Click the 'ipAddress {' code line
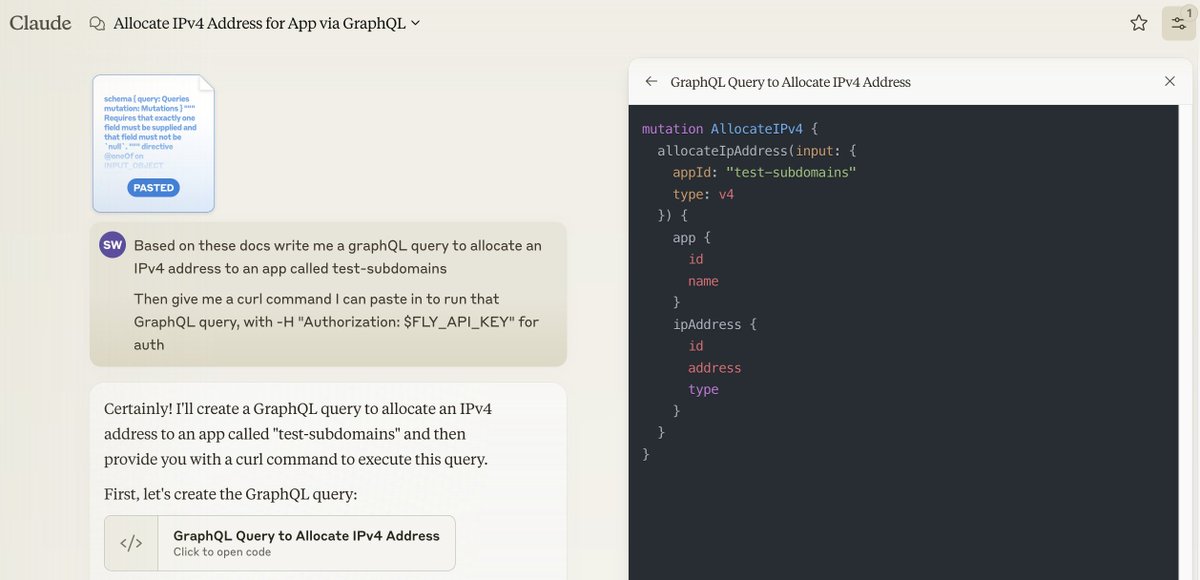 pos(715,324)
